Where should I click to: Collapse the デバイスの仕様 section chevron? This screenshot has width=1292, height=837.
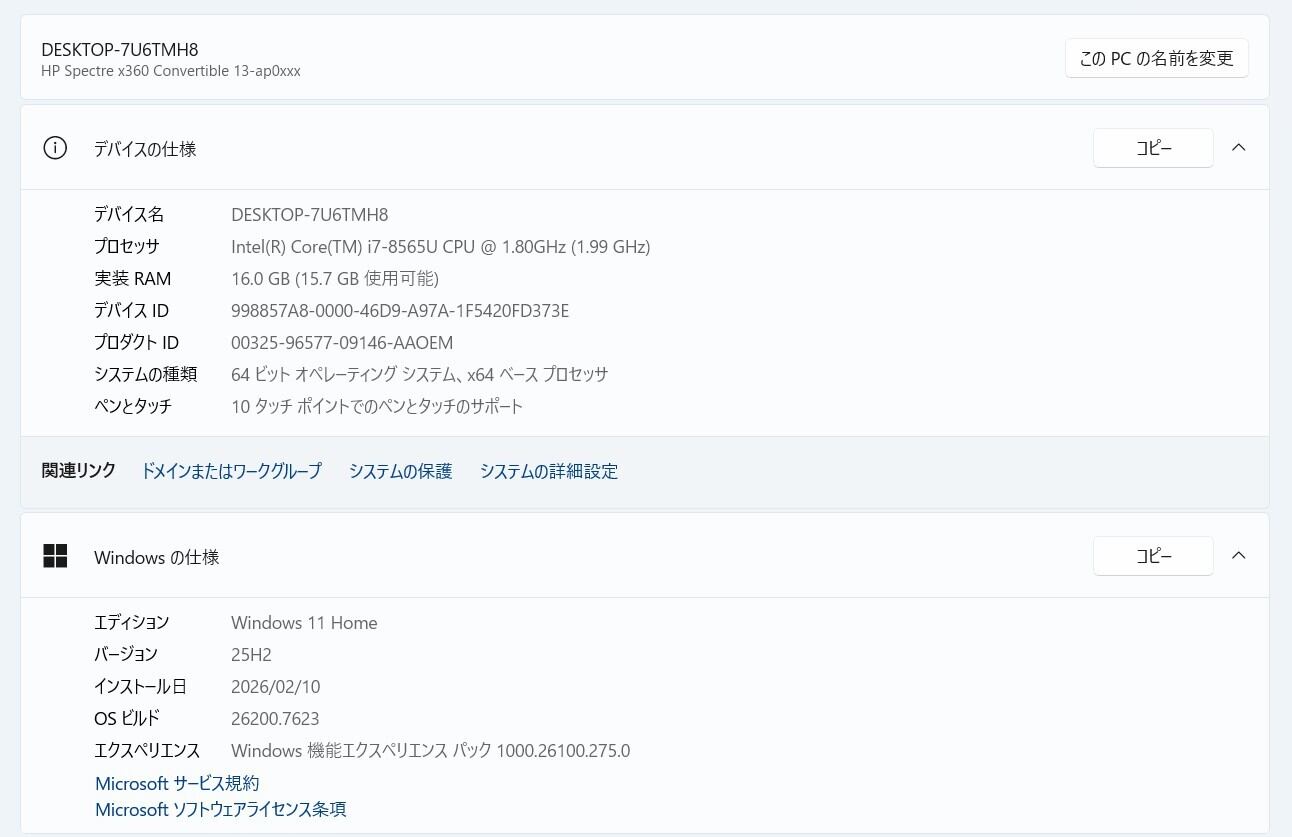click(x=1238, y=148)
